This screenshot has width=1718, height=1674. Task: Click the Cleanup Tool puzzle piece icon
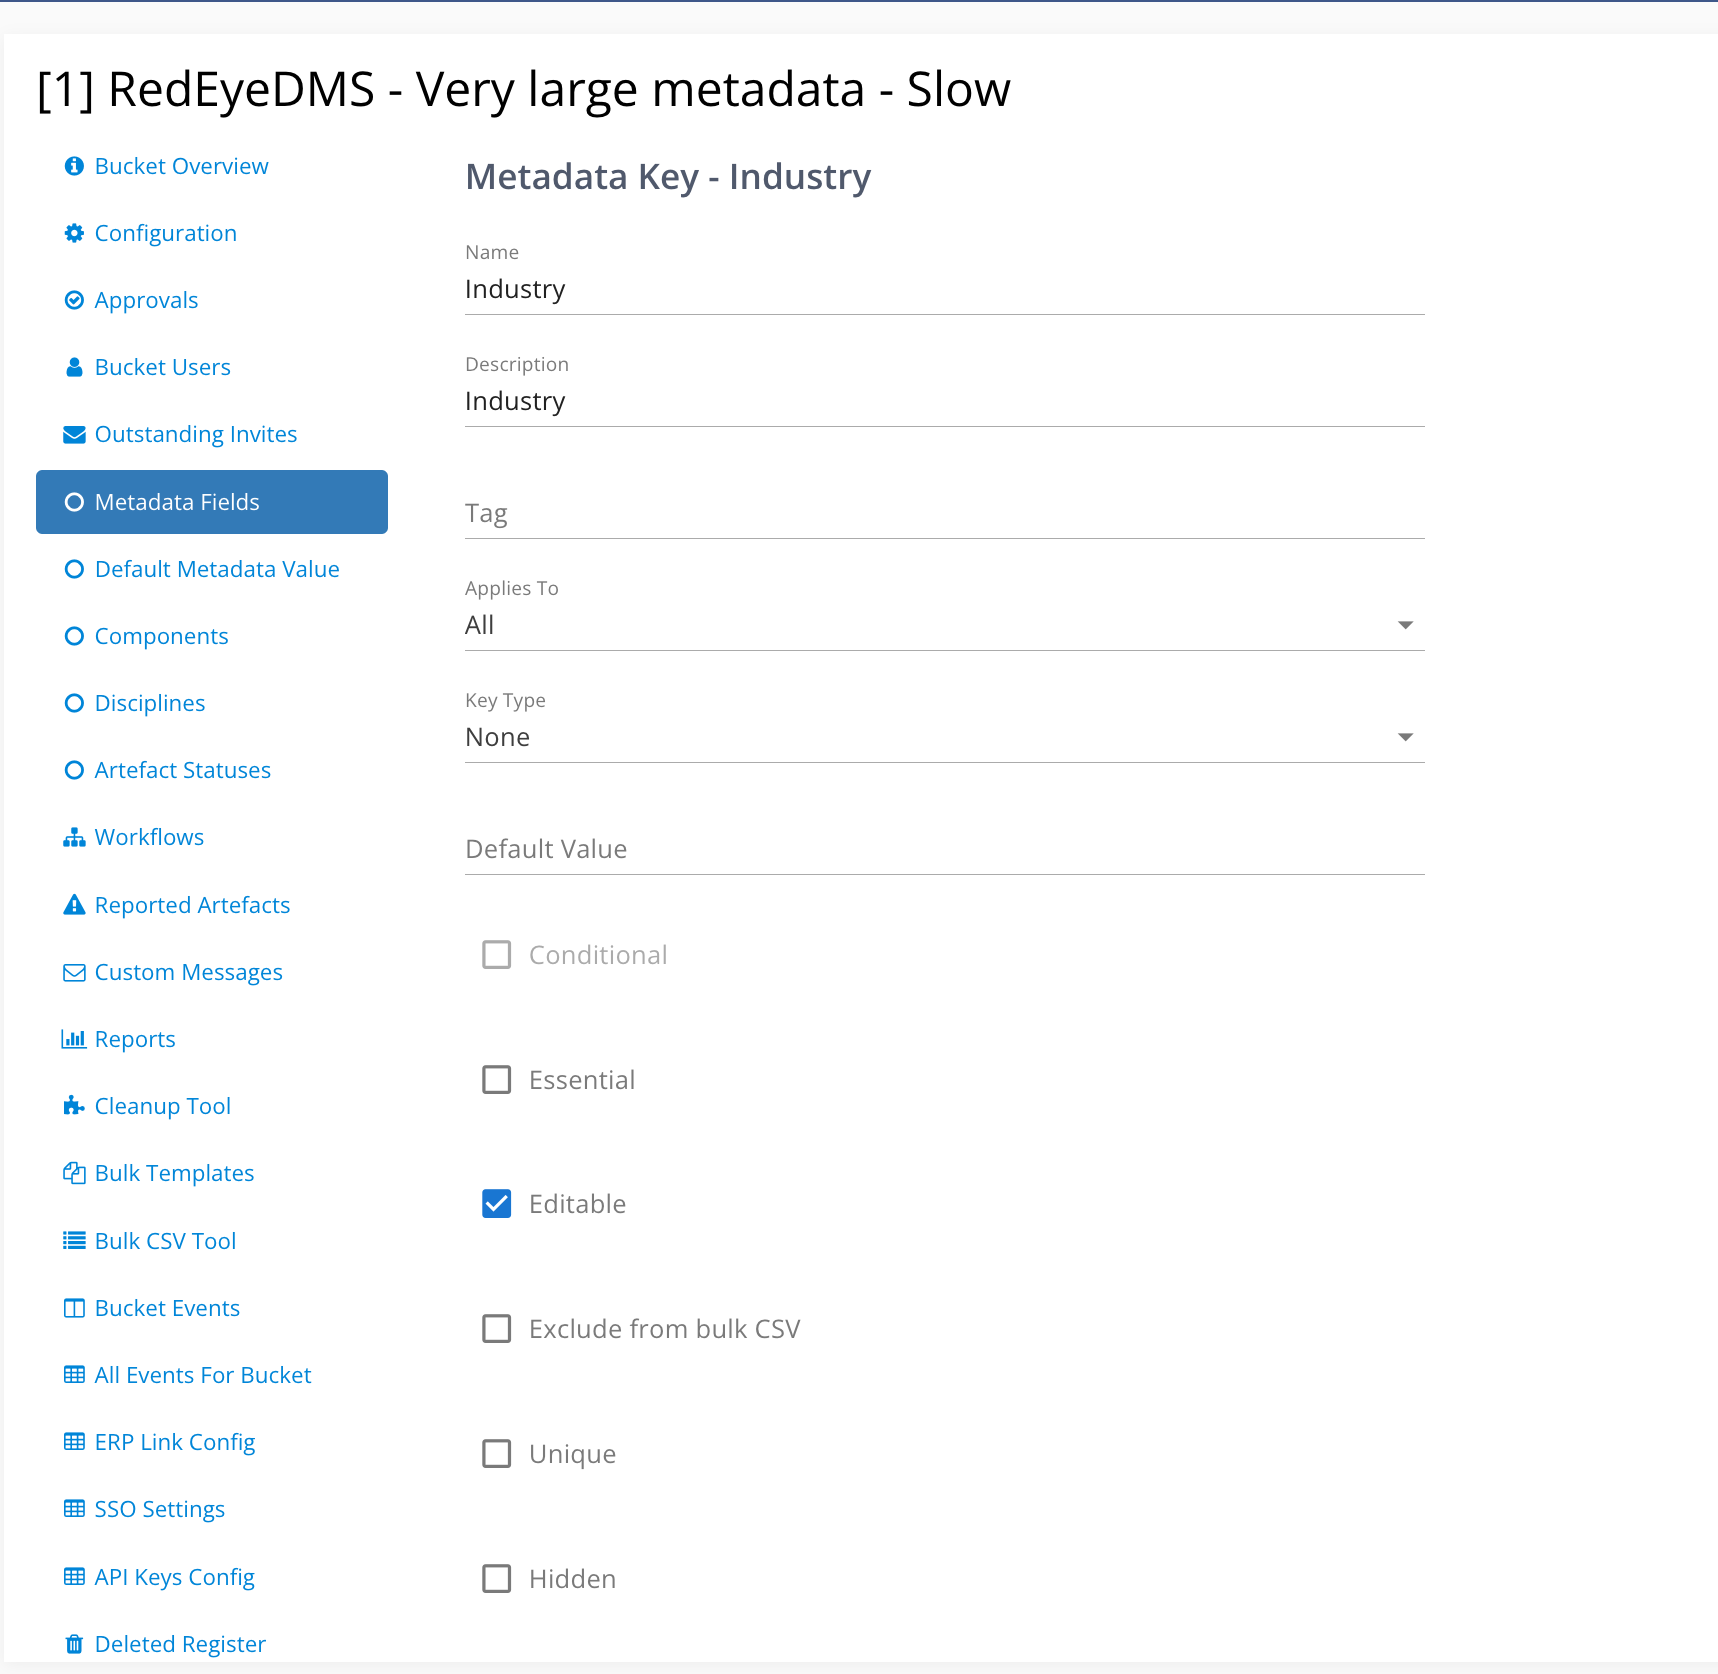(74, 1106)
